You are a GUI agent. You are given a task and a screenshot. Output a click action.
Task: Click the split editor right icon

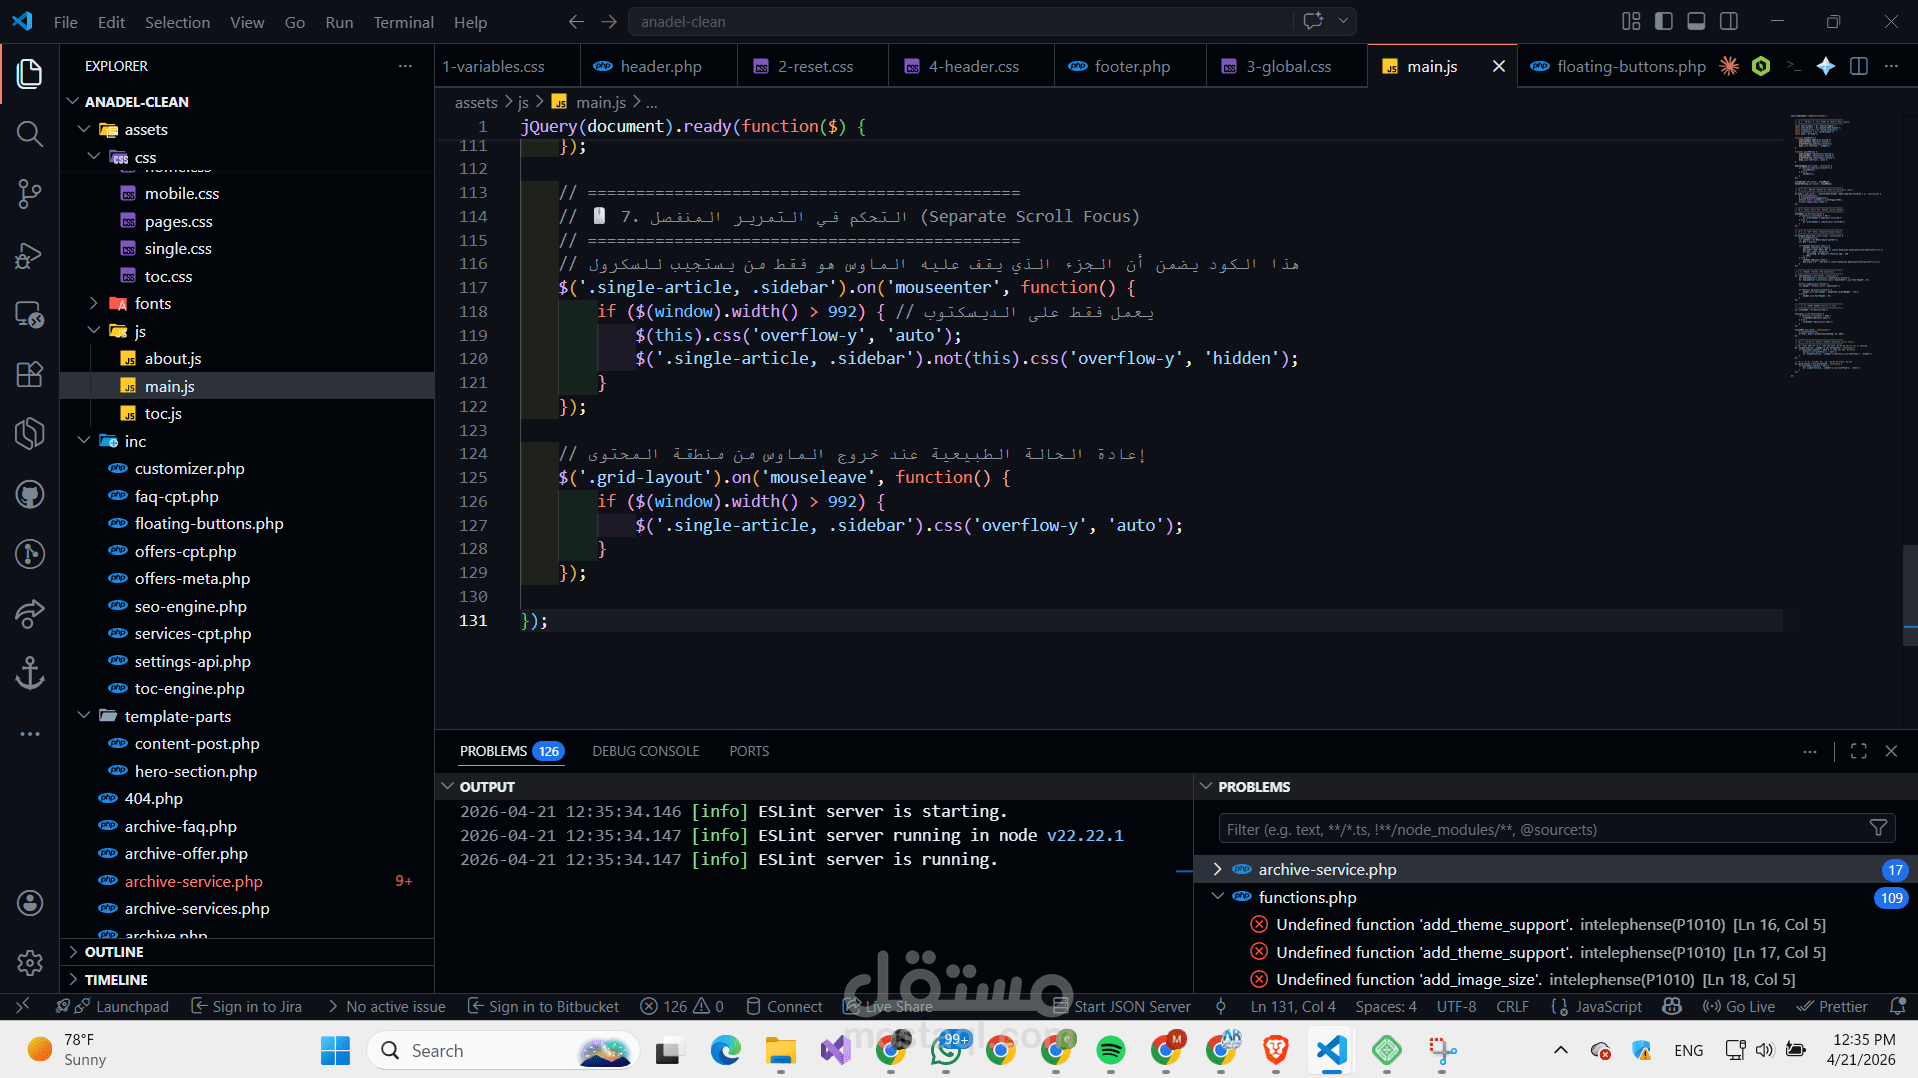(1859, 66)
